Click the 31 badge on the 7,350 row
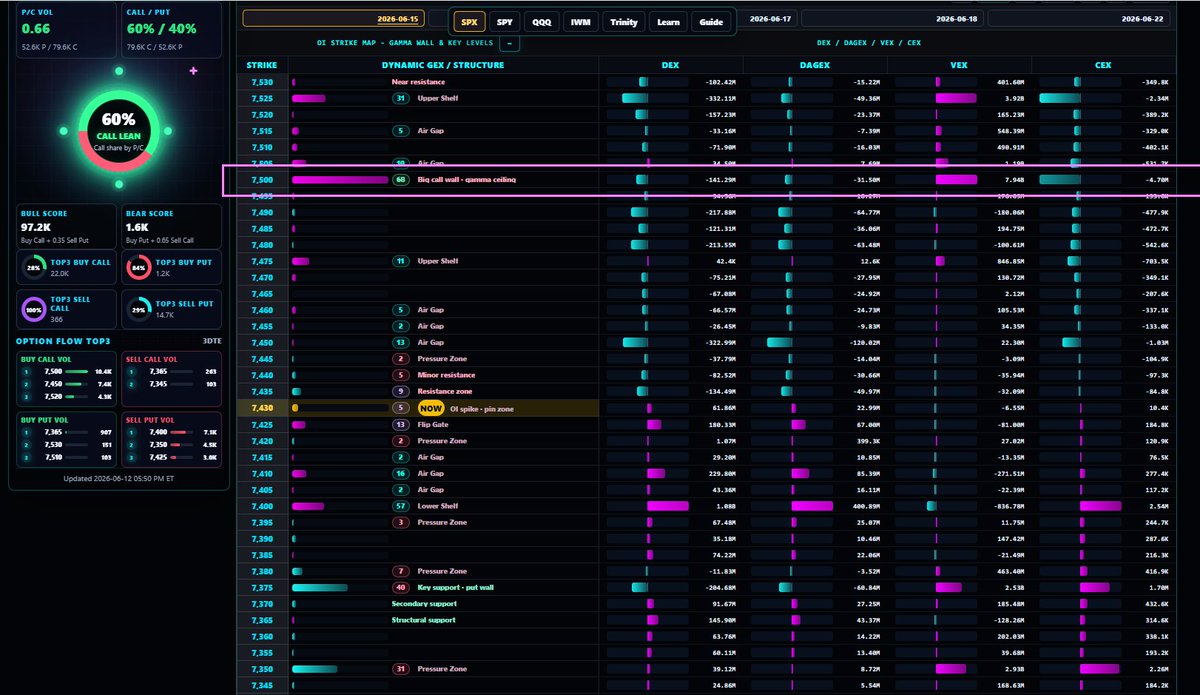 401,669
